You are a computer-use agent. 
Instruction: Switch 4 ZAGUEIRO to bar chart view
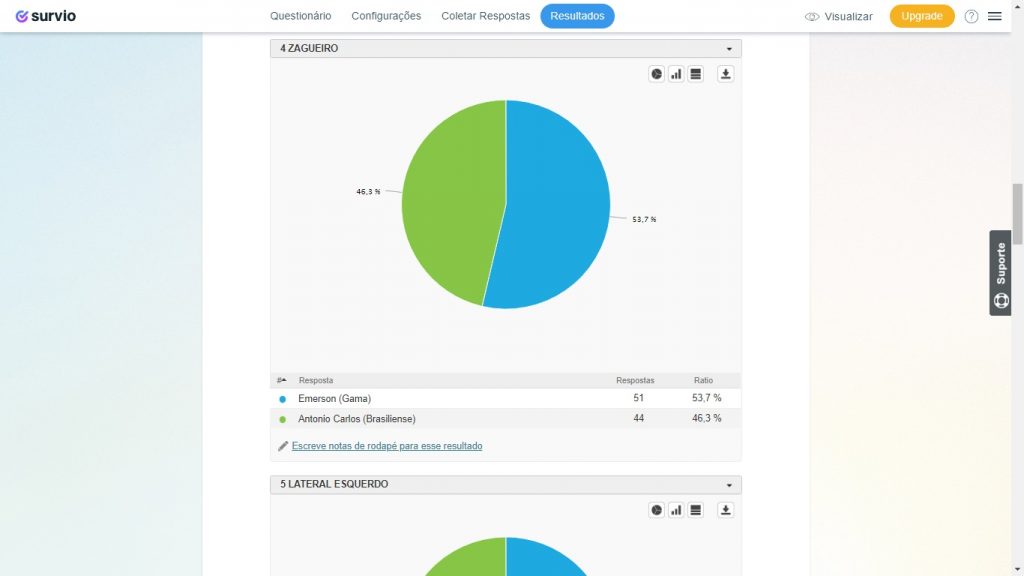676,74
